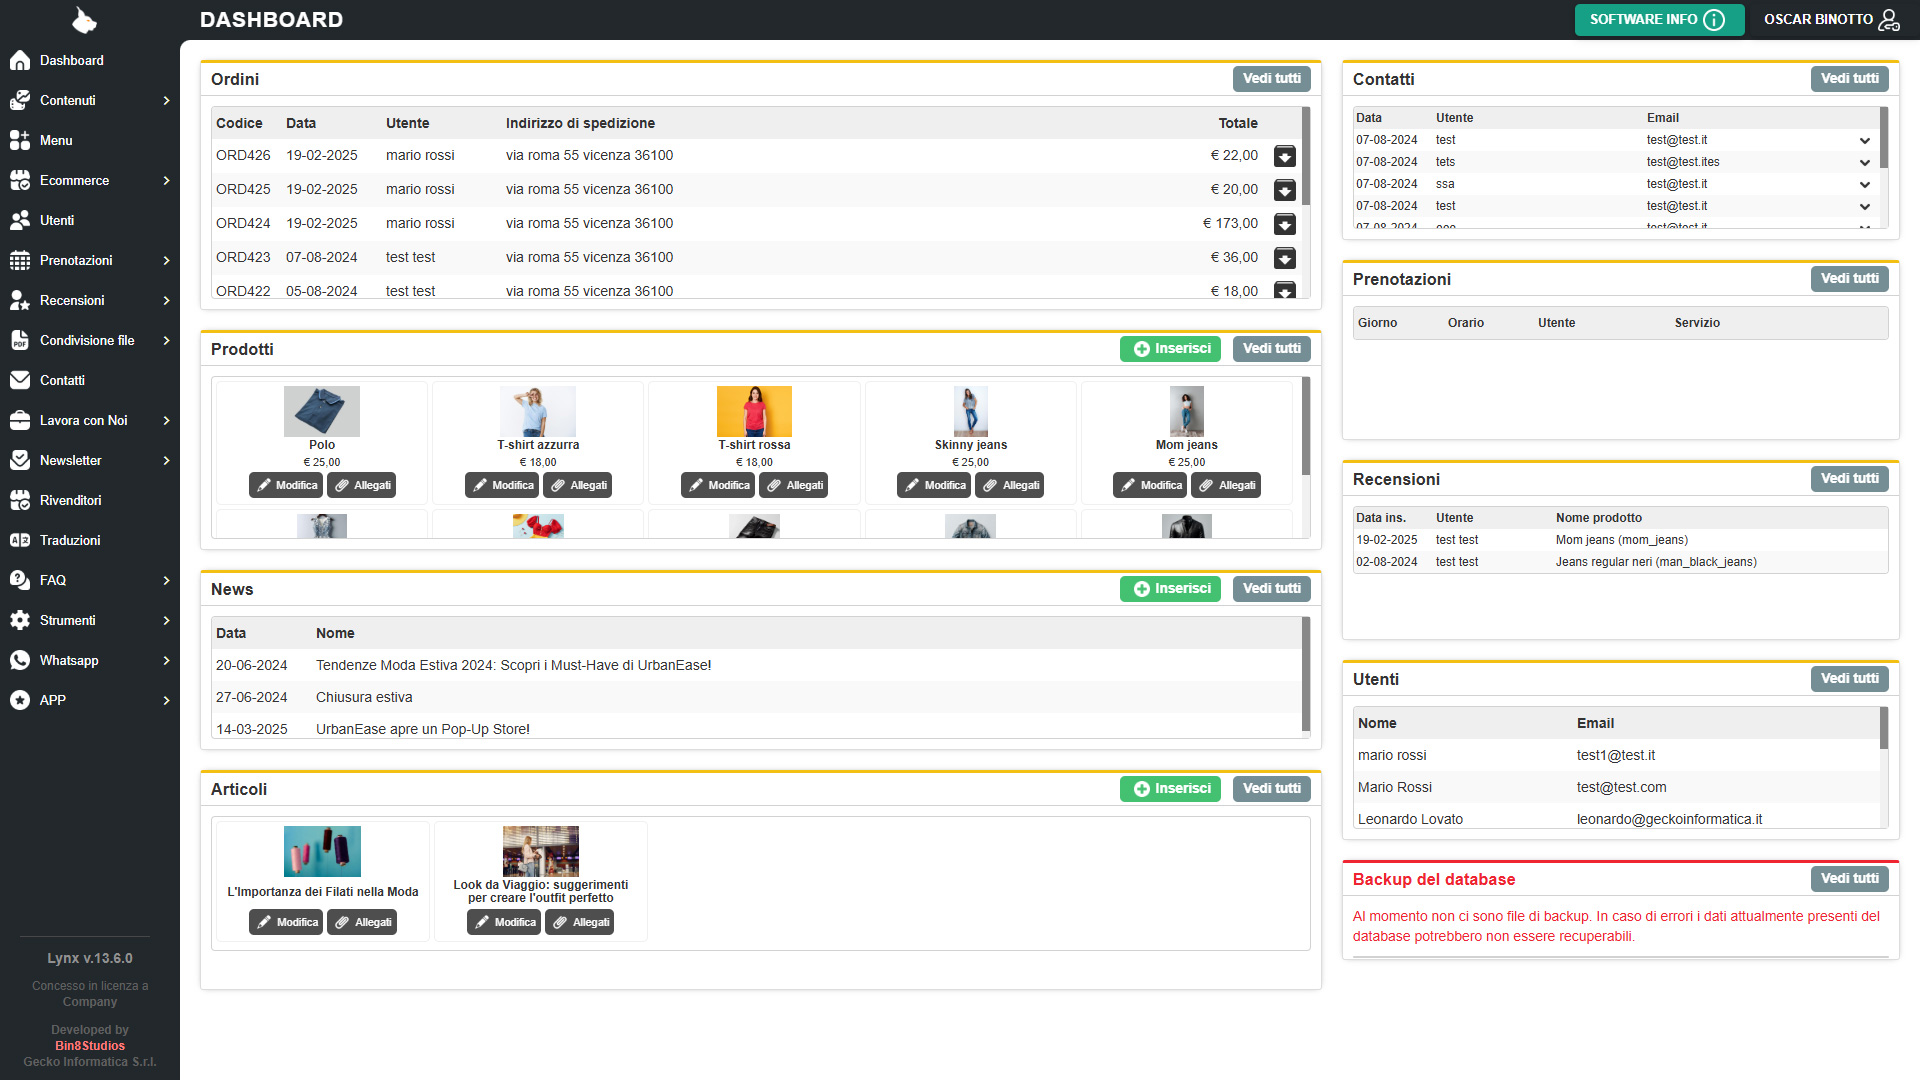Expand the Prenotazioni sidebar submenu
This screenshot has width=1920, height=1080.
tap(166, 261)
